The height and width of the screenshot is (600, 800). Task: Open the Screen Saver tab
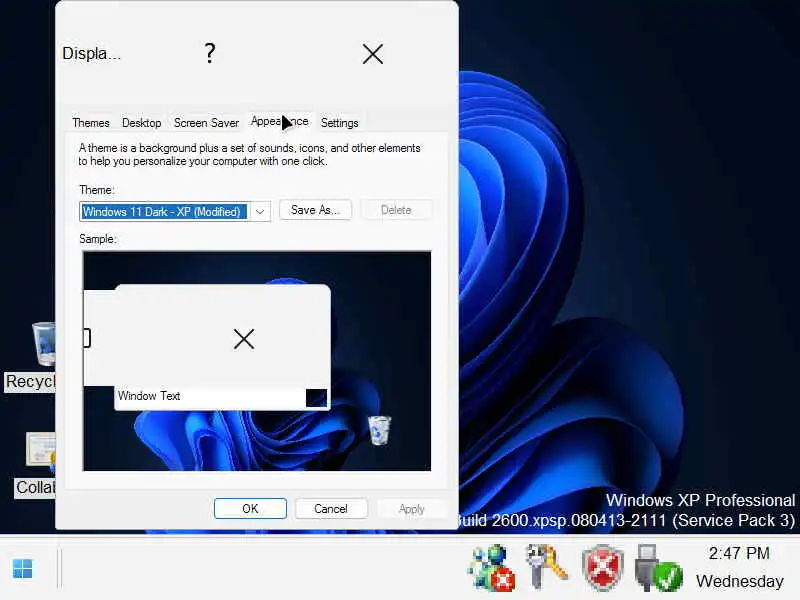point(206,123)
